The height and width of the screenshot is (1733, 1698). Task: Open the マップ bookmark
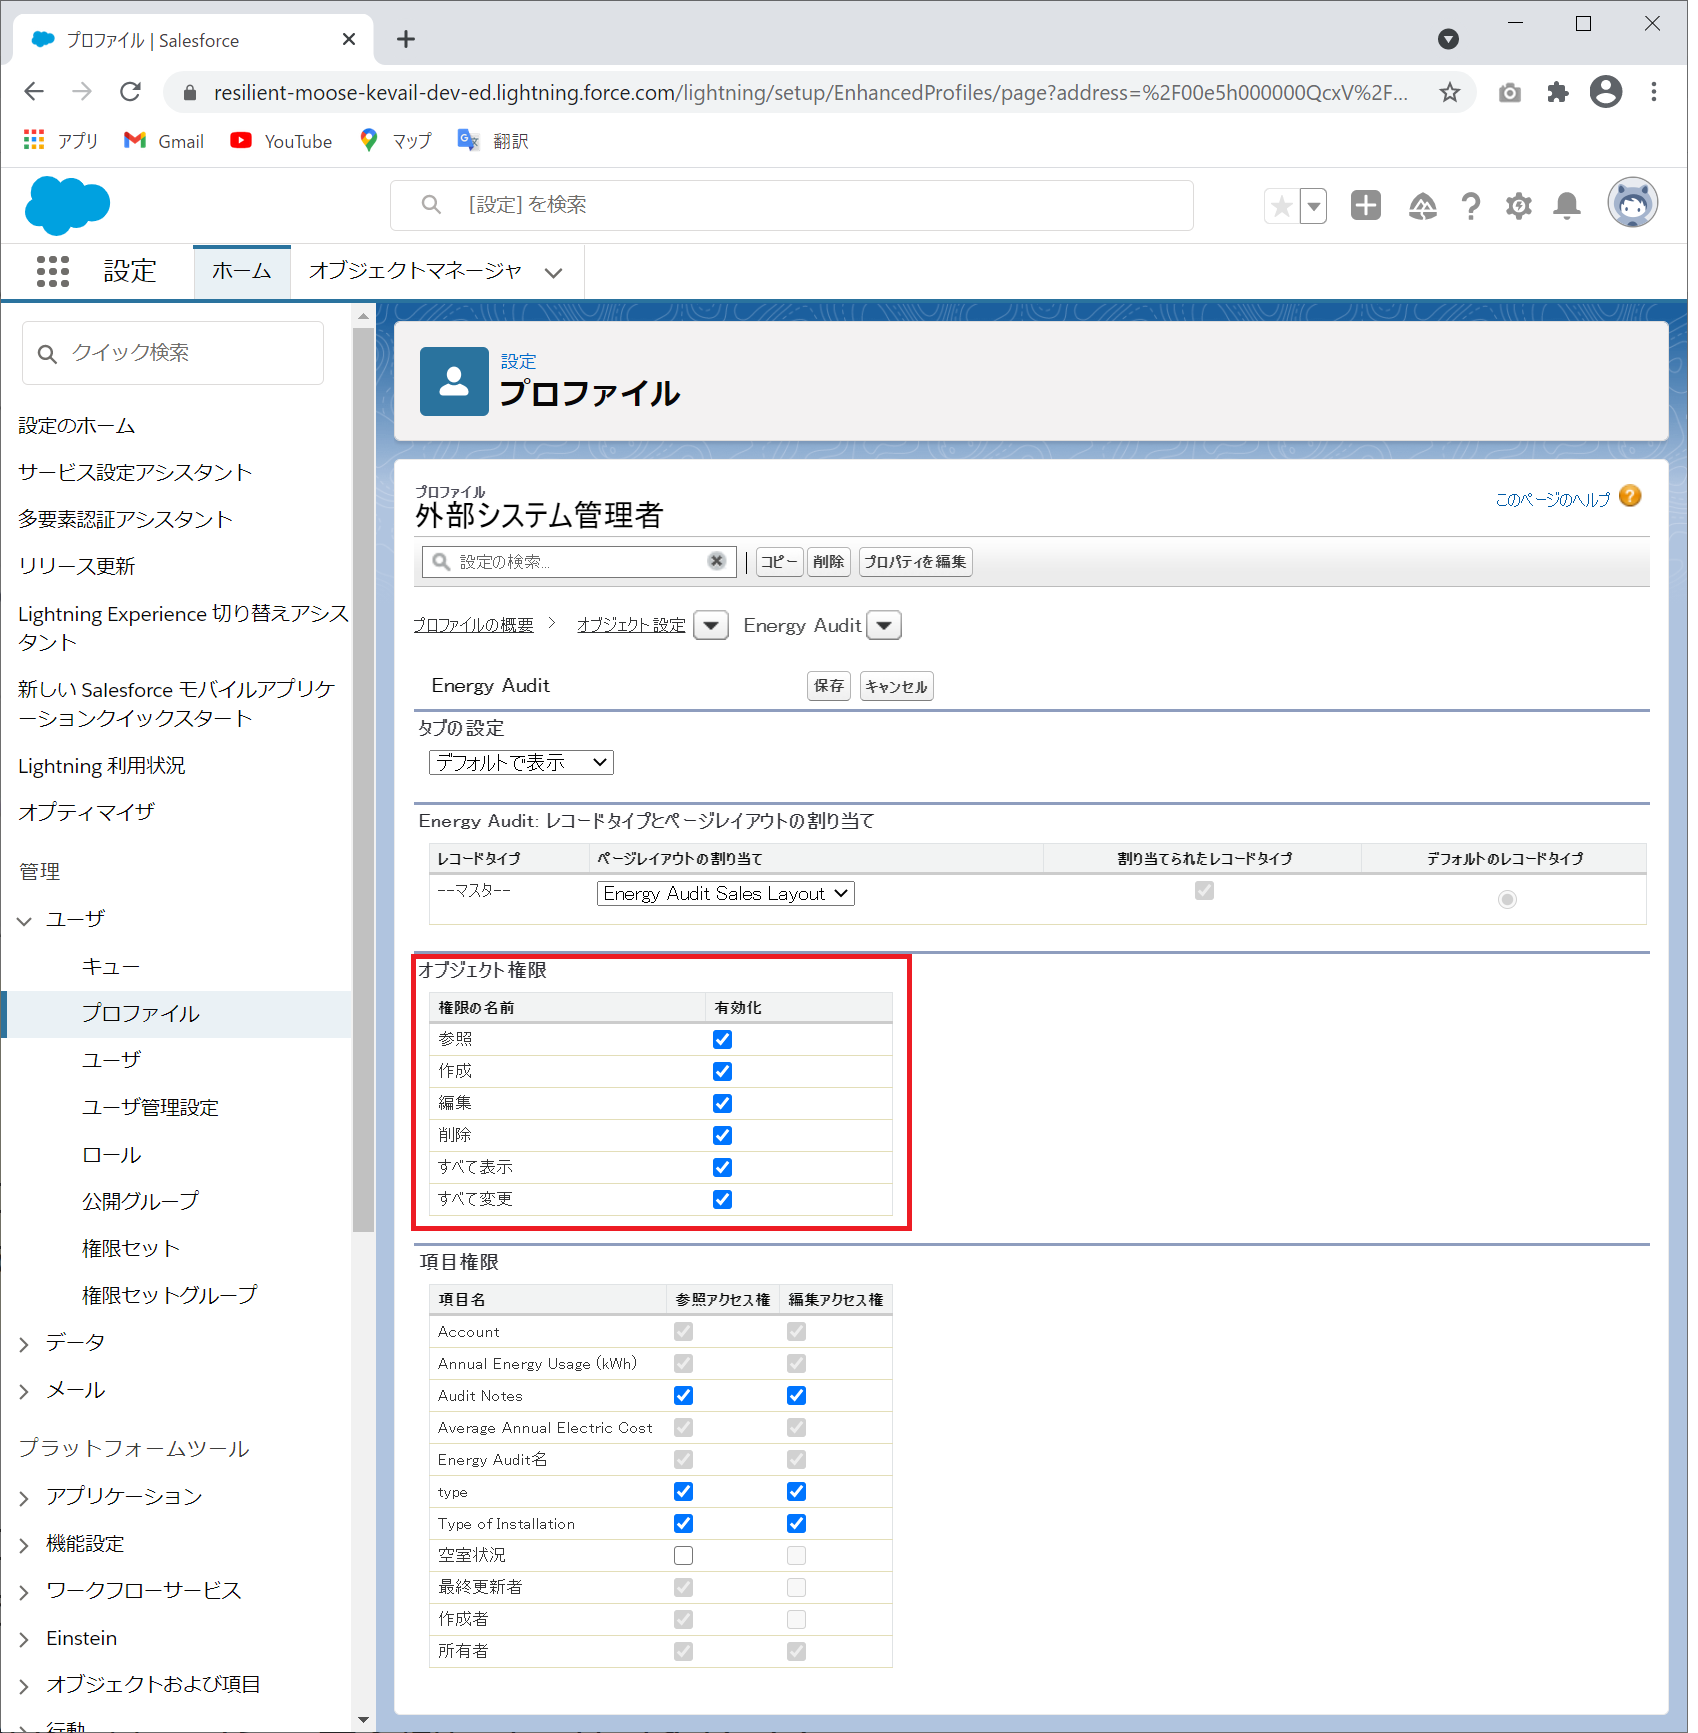396,141
